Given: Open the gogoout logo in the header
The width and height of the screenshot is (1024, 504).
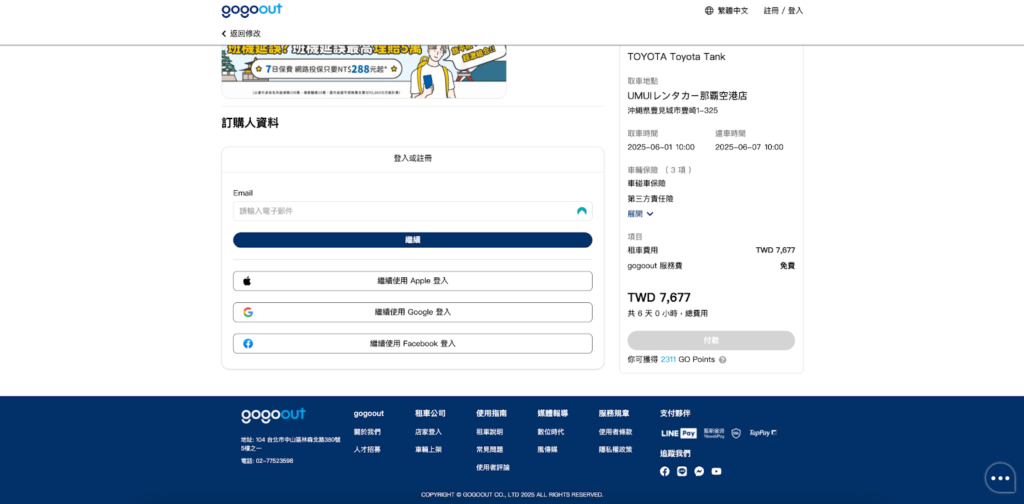Looking at the screenshot, I should click(x=251, y=10).
